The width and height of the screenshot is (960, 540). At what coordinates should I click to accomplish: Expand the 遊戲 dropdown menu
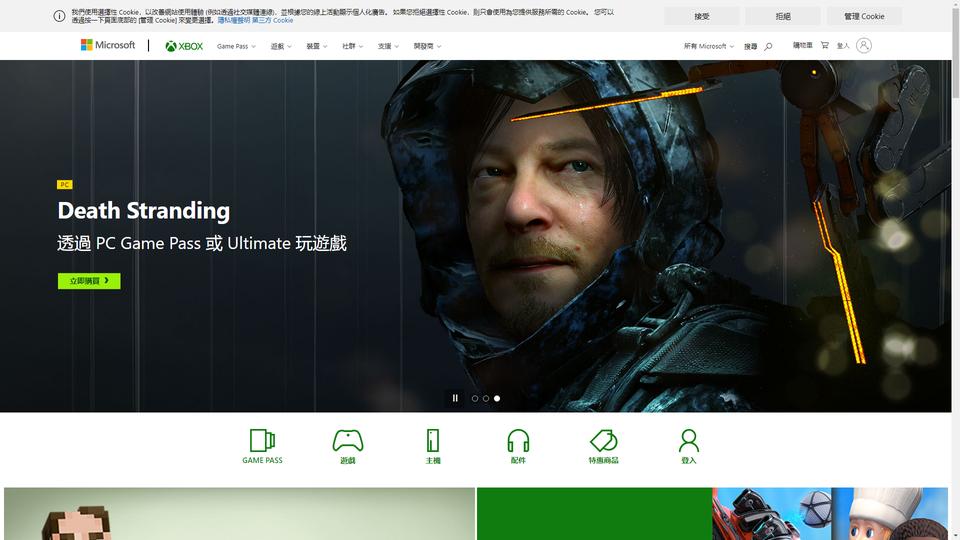point(281,46)
